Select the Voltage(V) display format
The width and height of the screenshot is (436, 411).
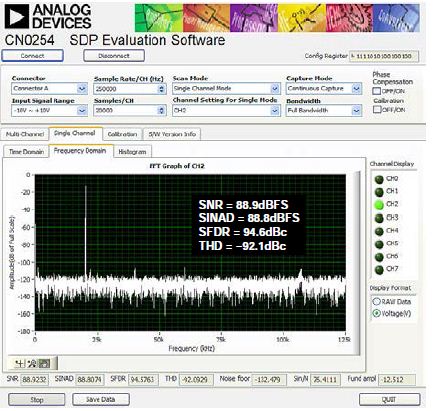coord(376,313)
